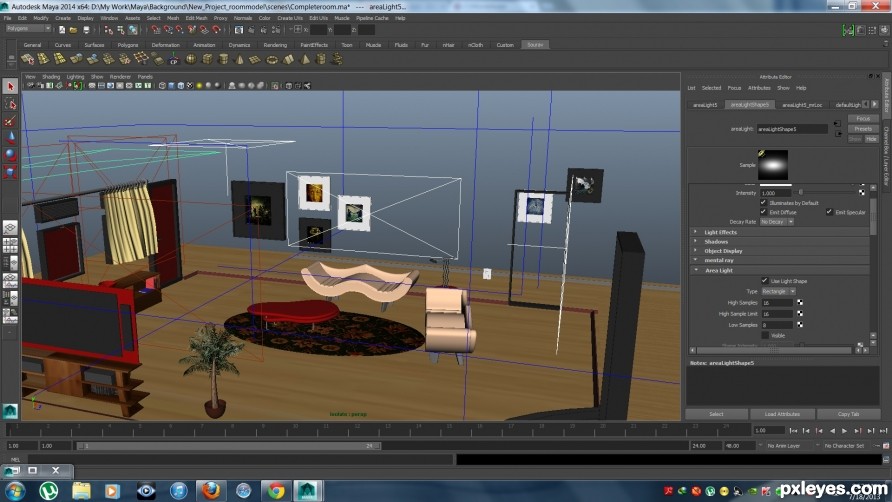Click the New Scene icon
This screenshot has height=502, width=892.
click(62, 30)
